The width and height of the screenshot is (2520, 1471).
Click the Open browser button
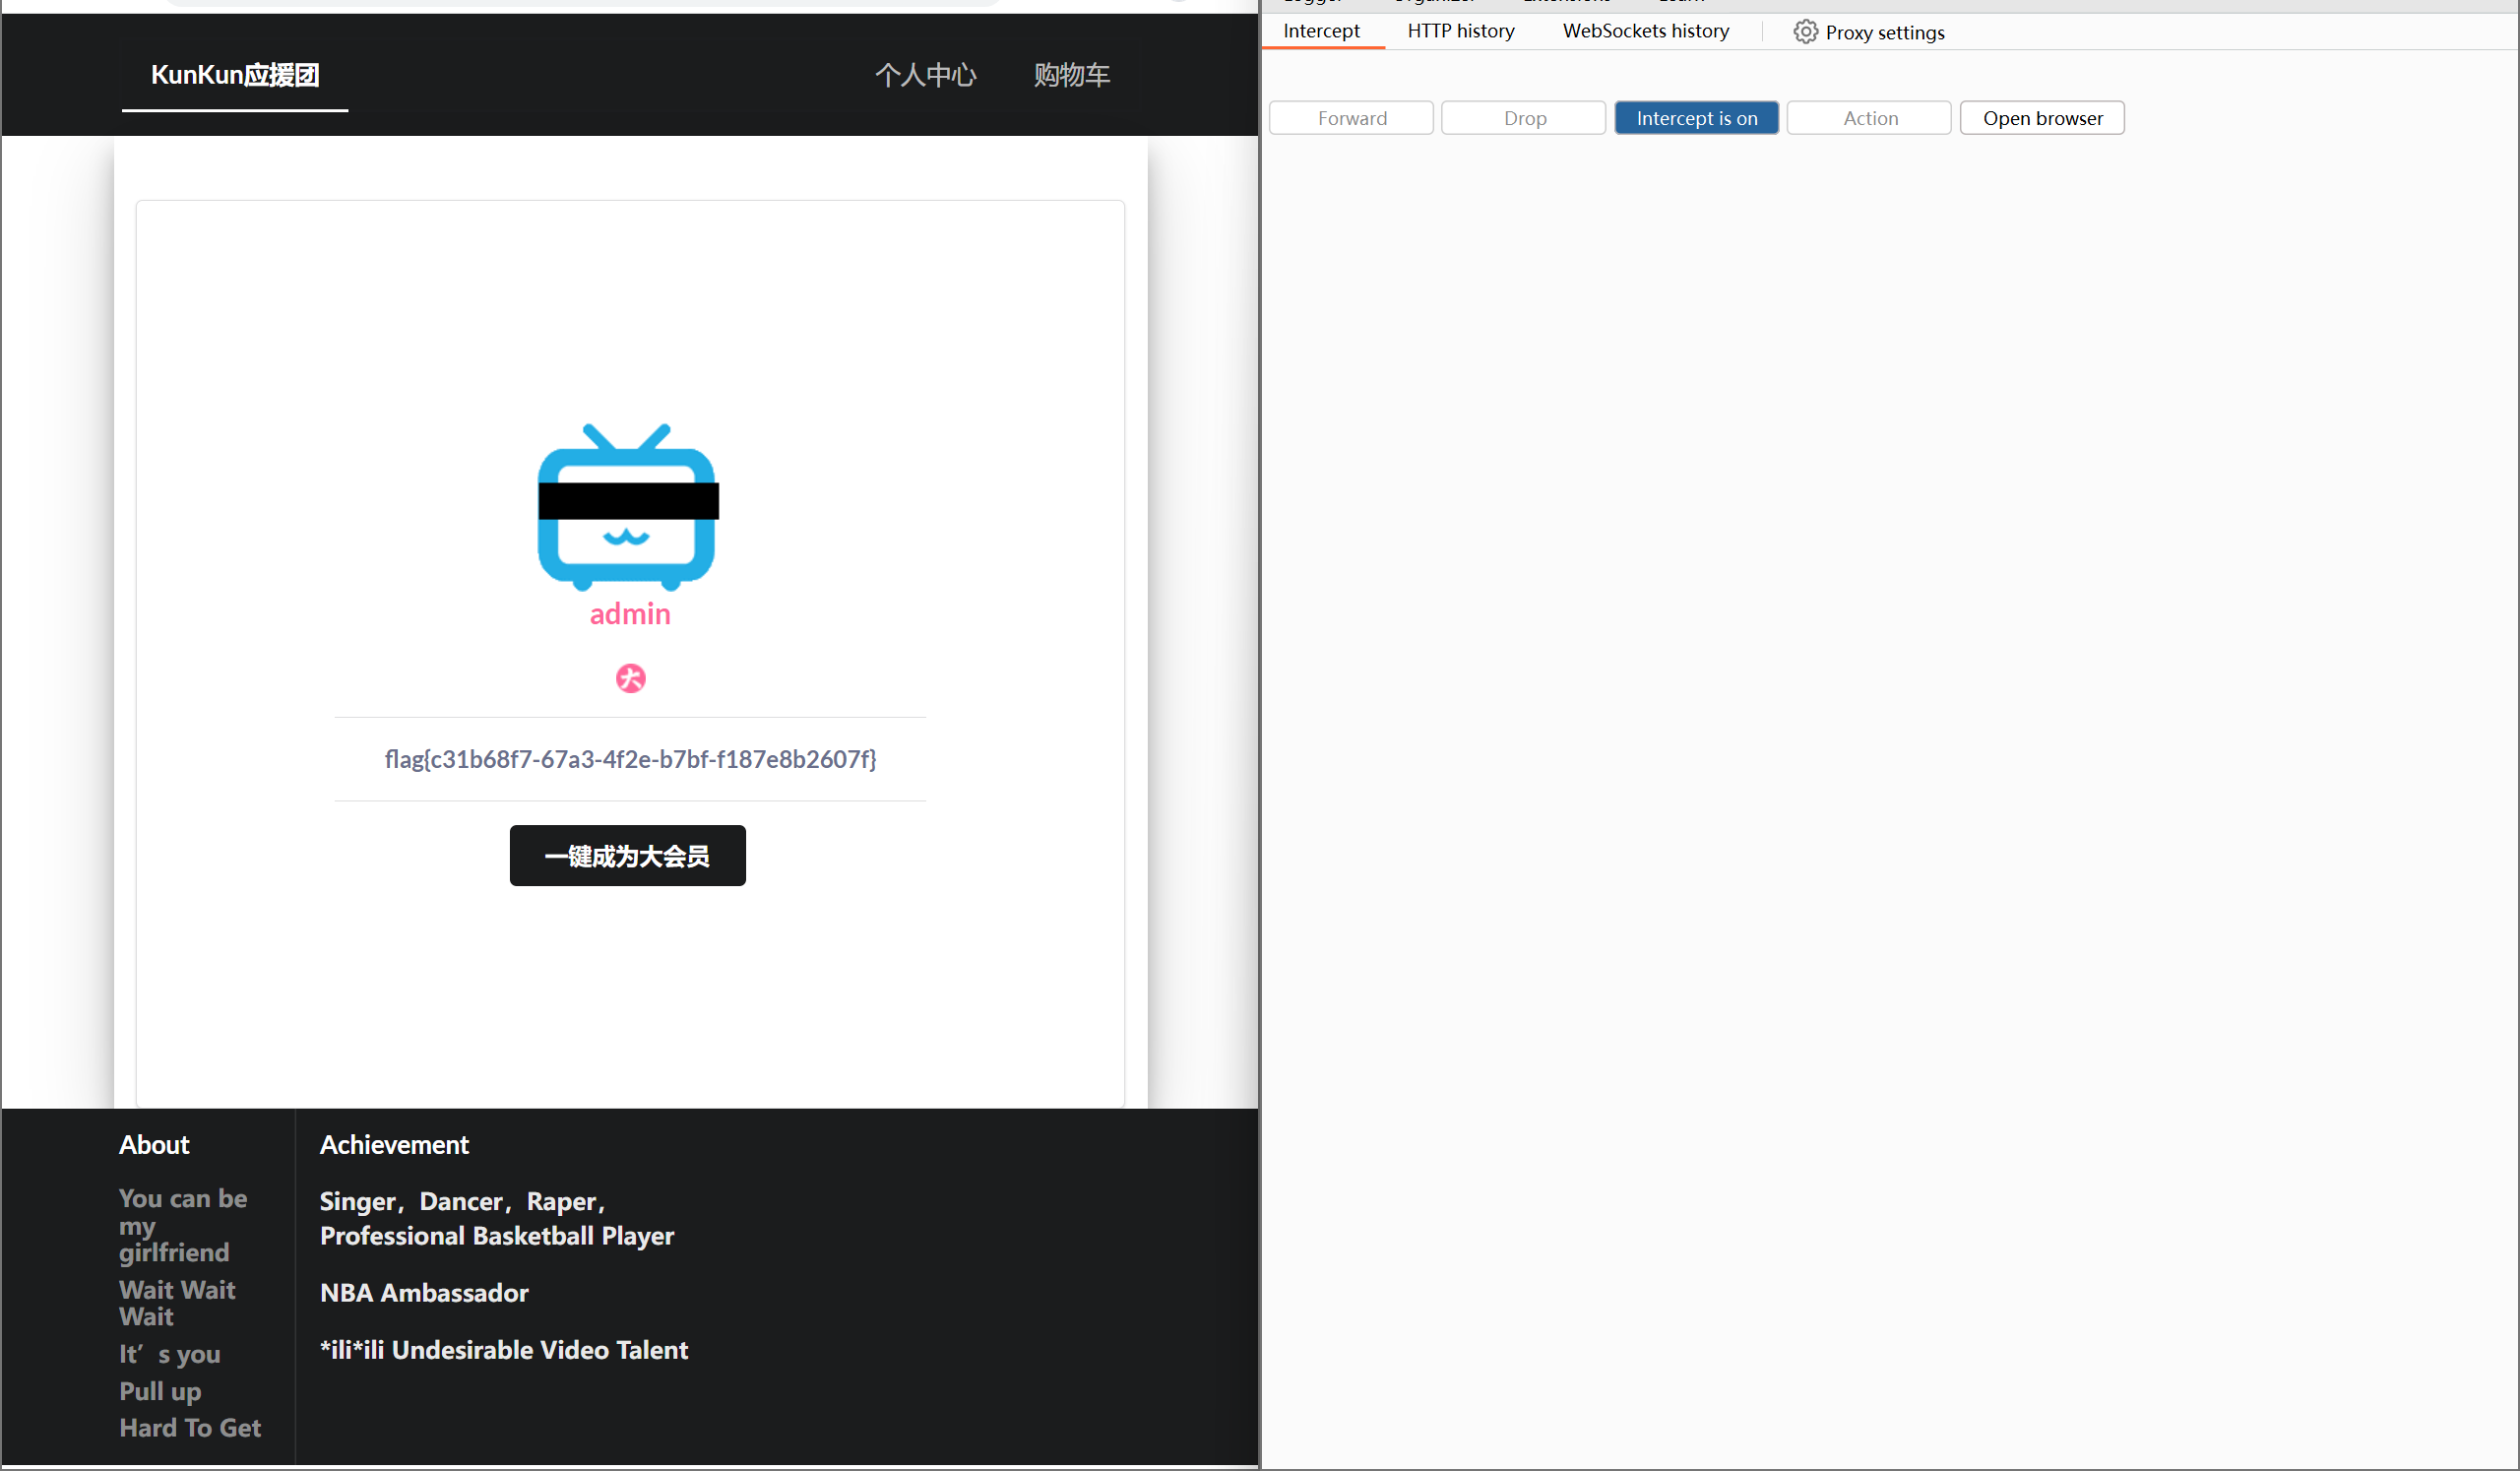[x=2042, y=118]
